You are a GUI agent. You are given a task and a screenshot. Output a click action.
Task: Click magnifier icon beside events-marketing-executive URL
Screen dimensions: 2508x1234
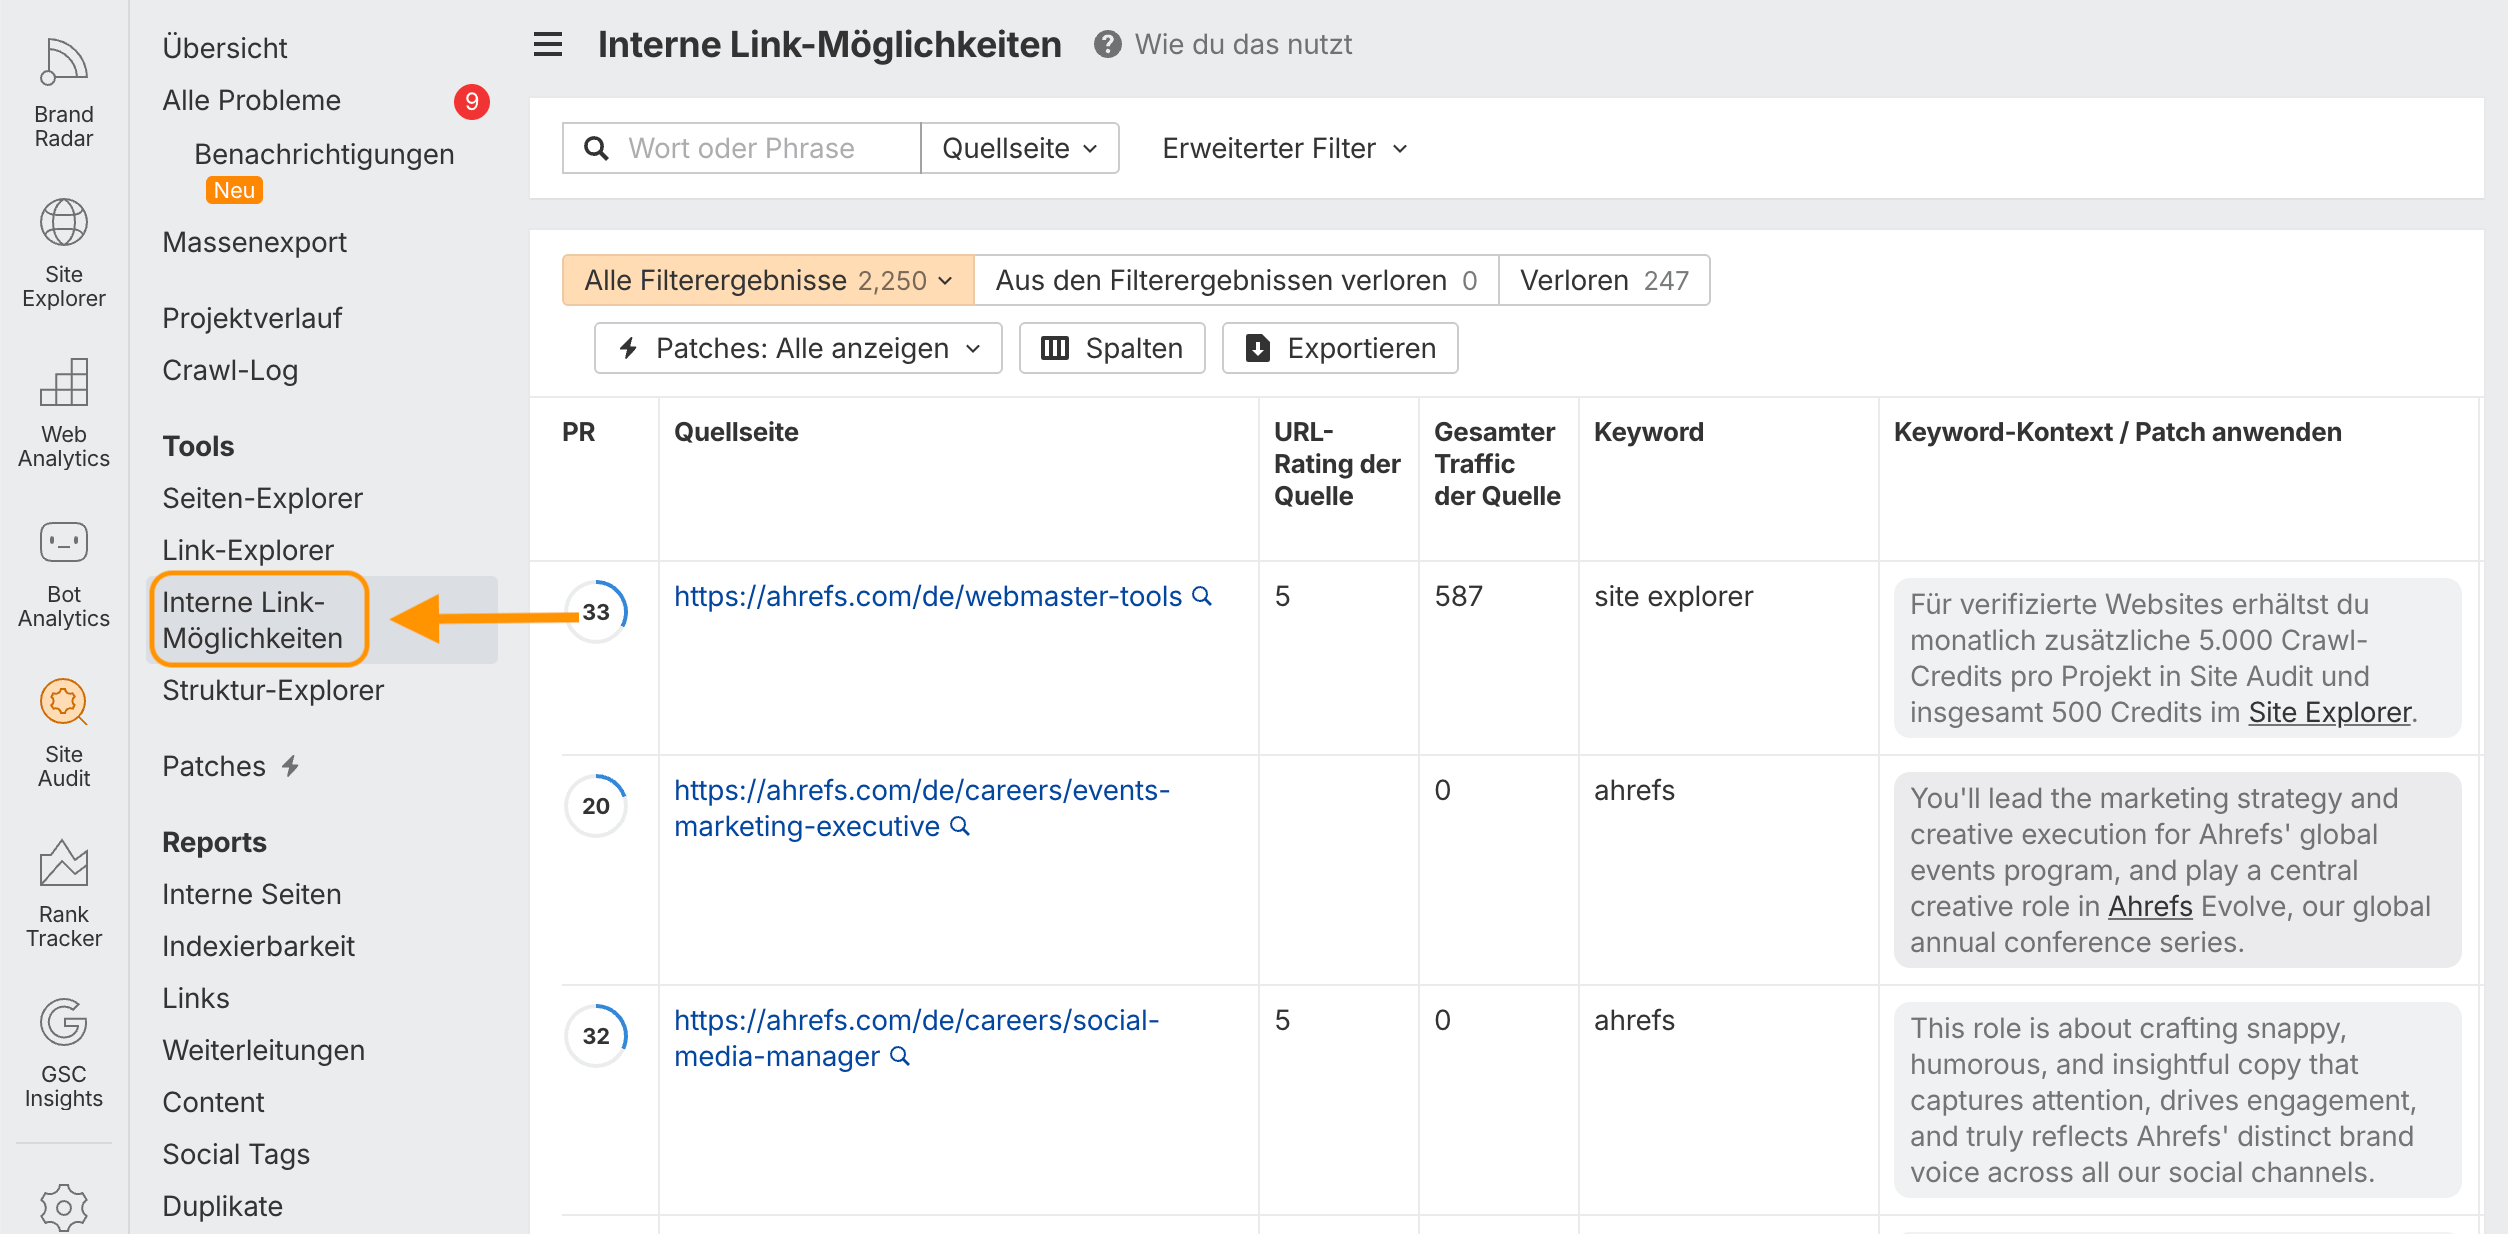pos(960,826)
